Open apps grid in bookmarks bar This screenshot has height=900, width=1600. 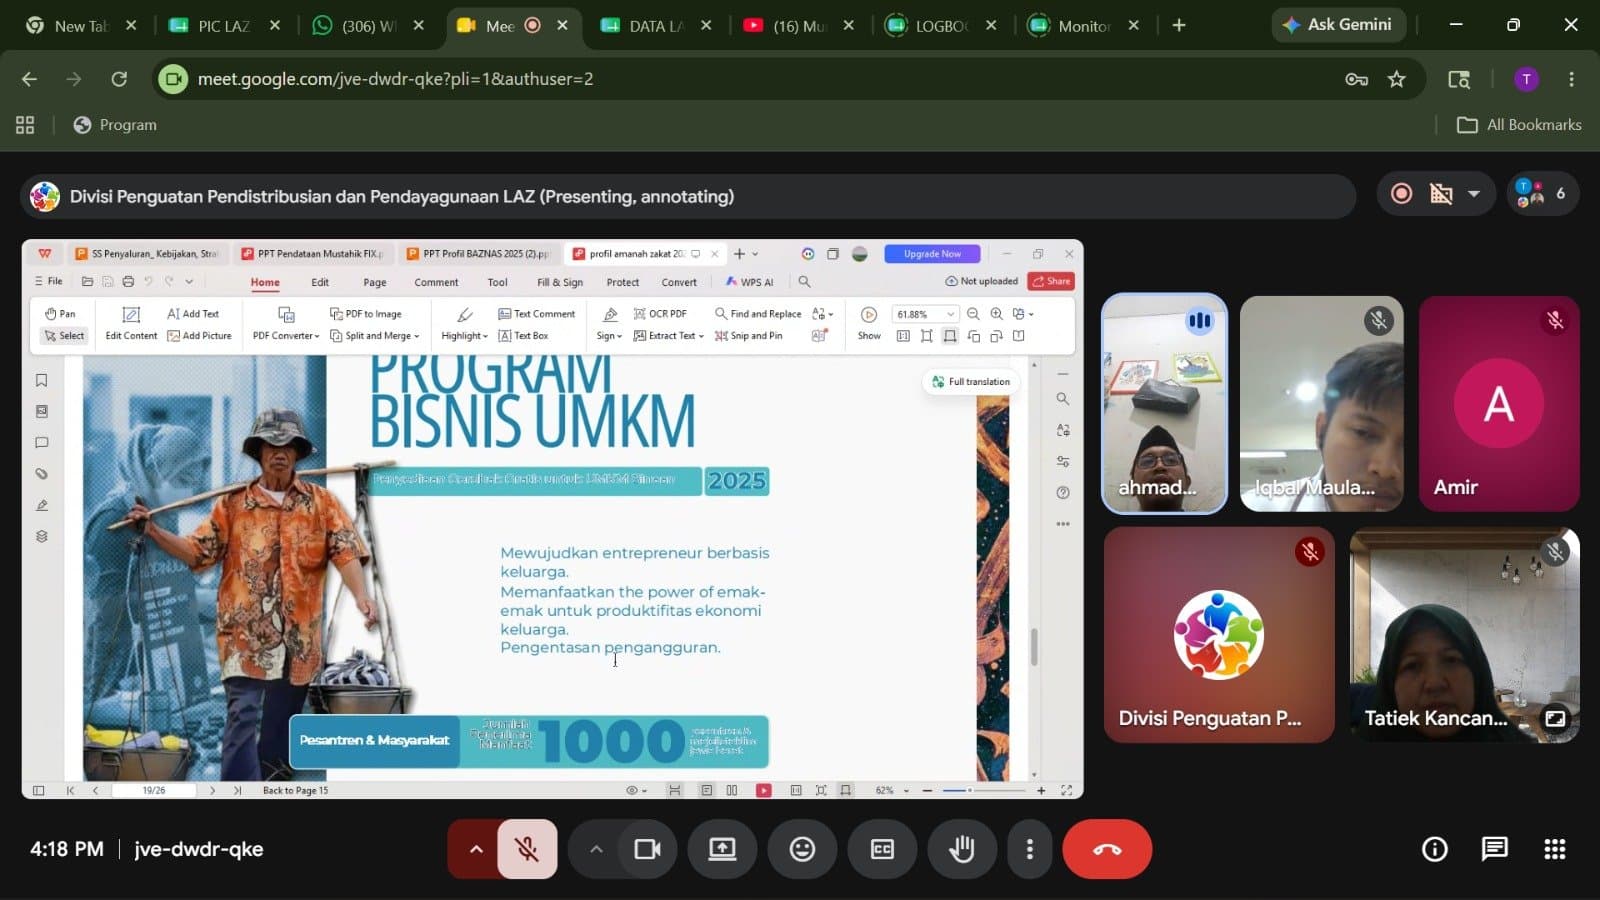[25, 125]
